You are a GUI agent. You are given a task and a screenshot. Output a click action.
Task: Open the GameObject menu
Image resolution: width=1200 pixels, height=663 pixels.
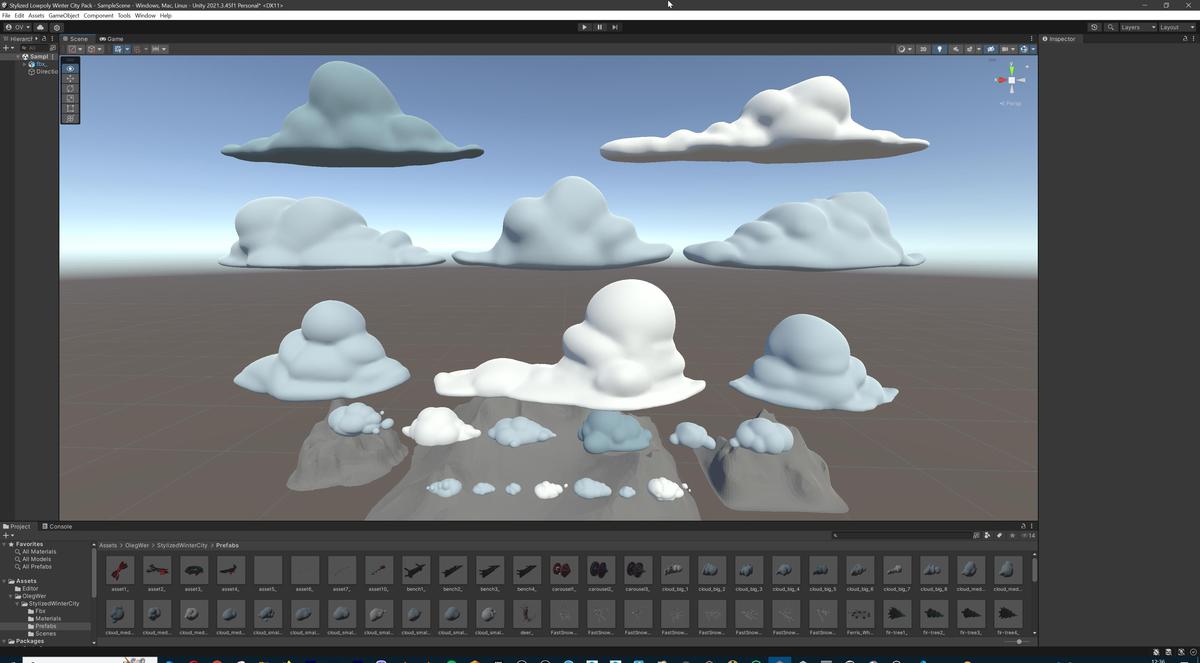(64, 16)
